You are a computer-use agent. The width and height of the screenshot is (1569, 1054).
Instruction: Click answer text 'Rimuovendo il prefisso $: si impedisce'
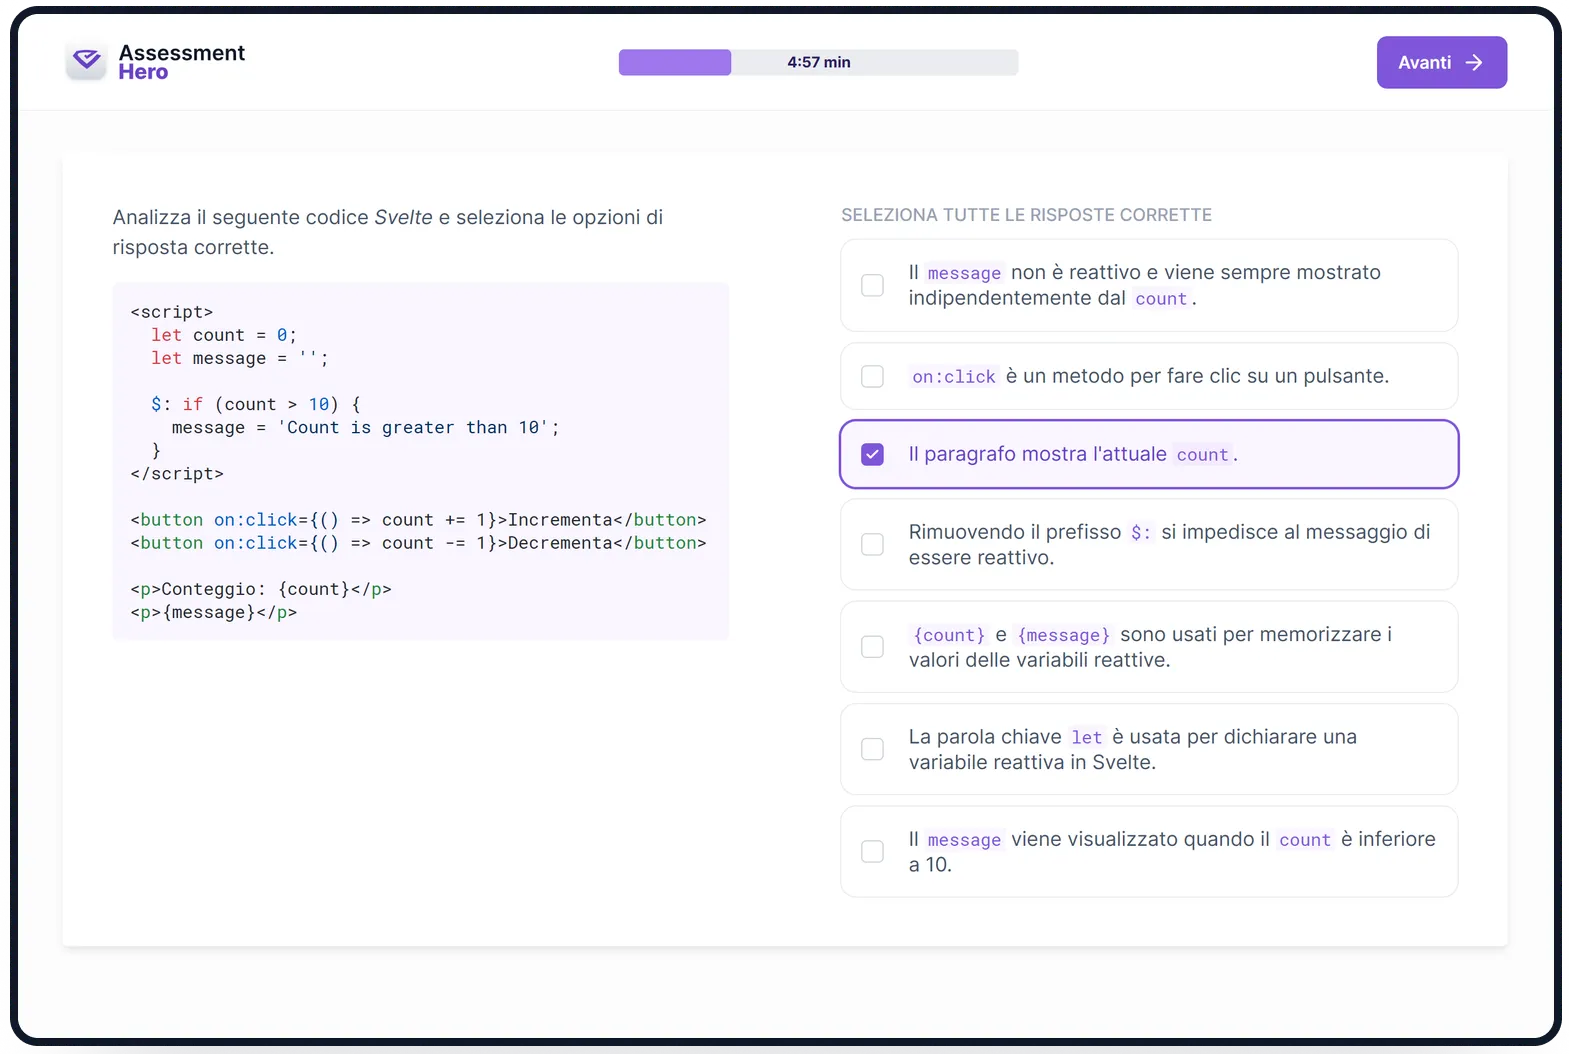click(x=1170, y=545)
